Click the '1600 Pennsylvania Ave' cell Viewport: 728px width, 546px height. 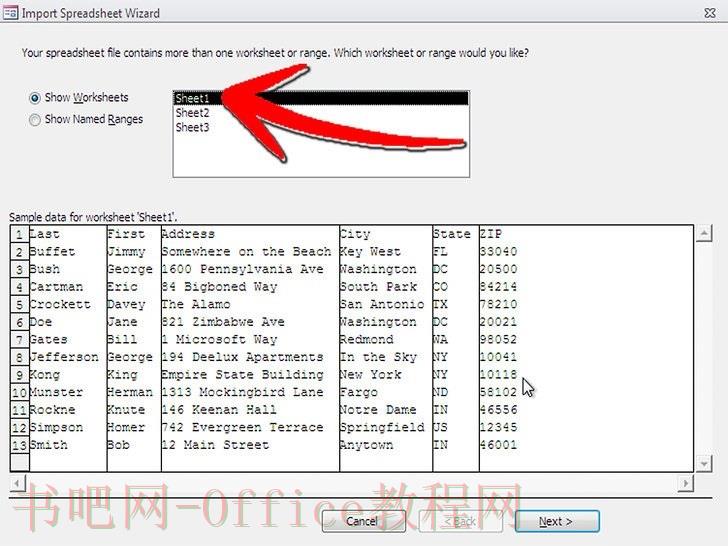250,269
